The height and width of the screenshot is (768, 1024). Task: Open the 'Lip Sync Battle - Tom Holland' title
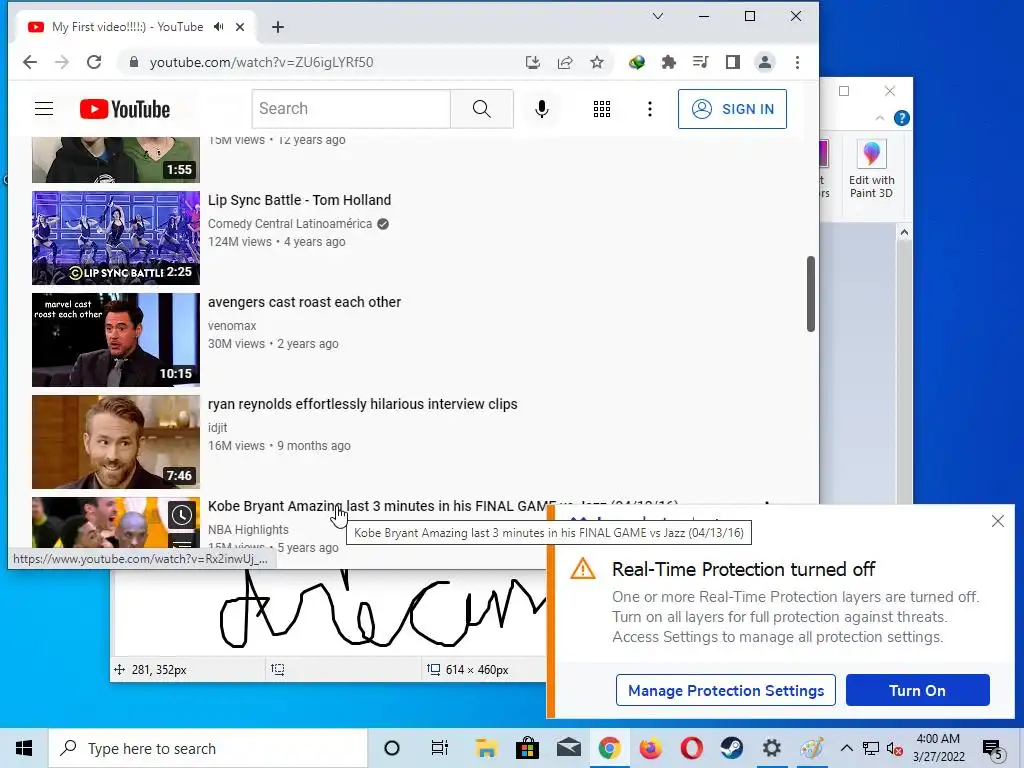pos(299,200)
